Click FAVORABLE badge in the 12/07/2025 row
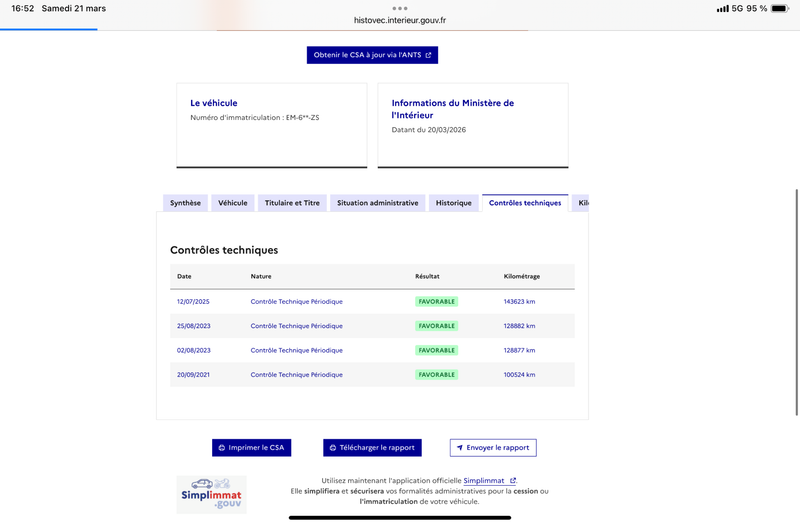This screenshot has width=800, height=525. tap(436, 302)
